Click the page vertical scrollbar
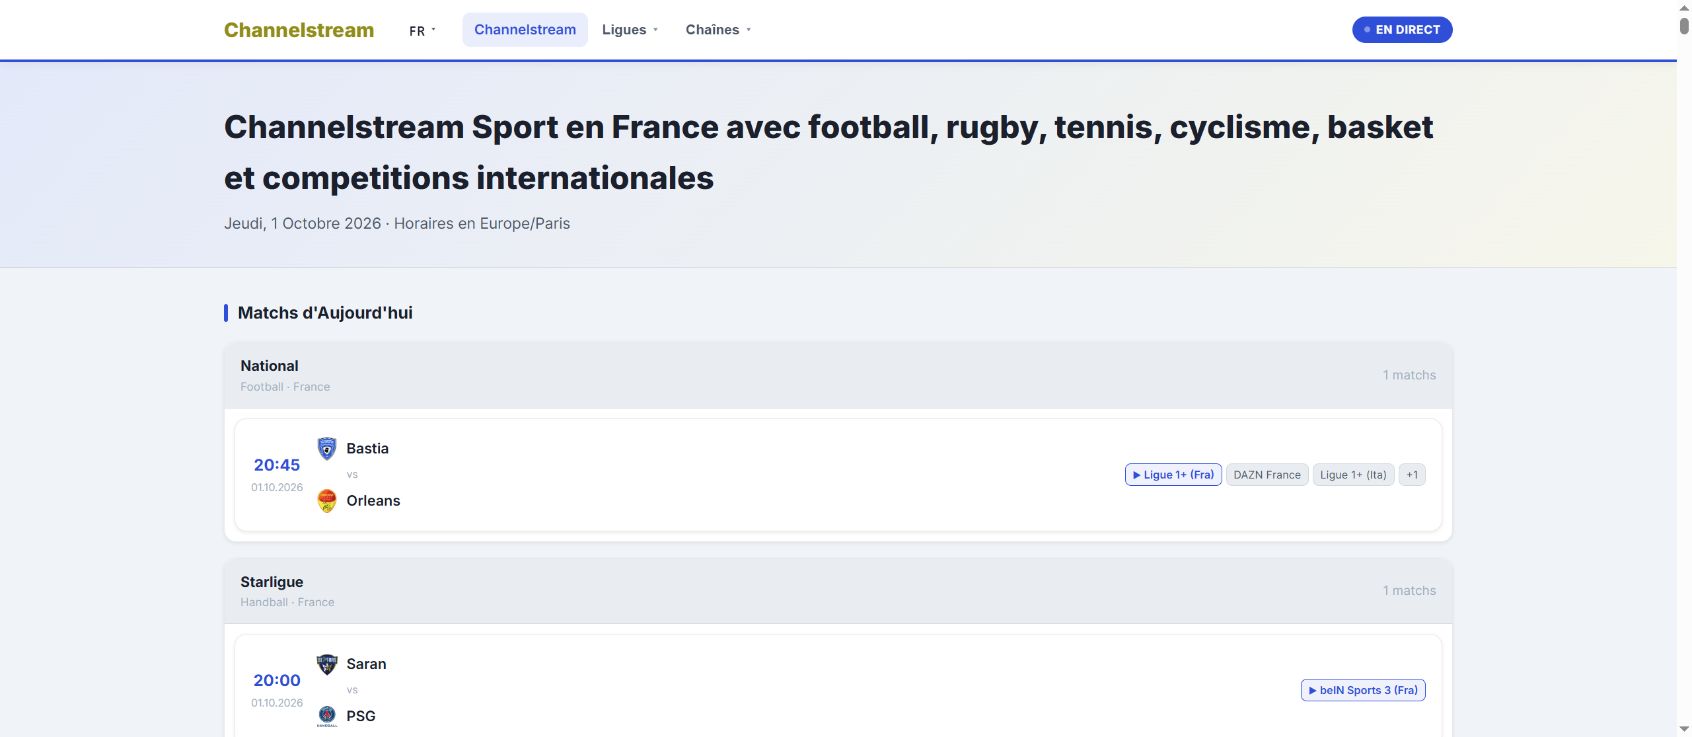This screenshot has height=737, width=1692. point(1684,25)
